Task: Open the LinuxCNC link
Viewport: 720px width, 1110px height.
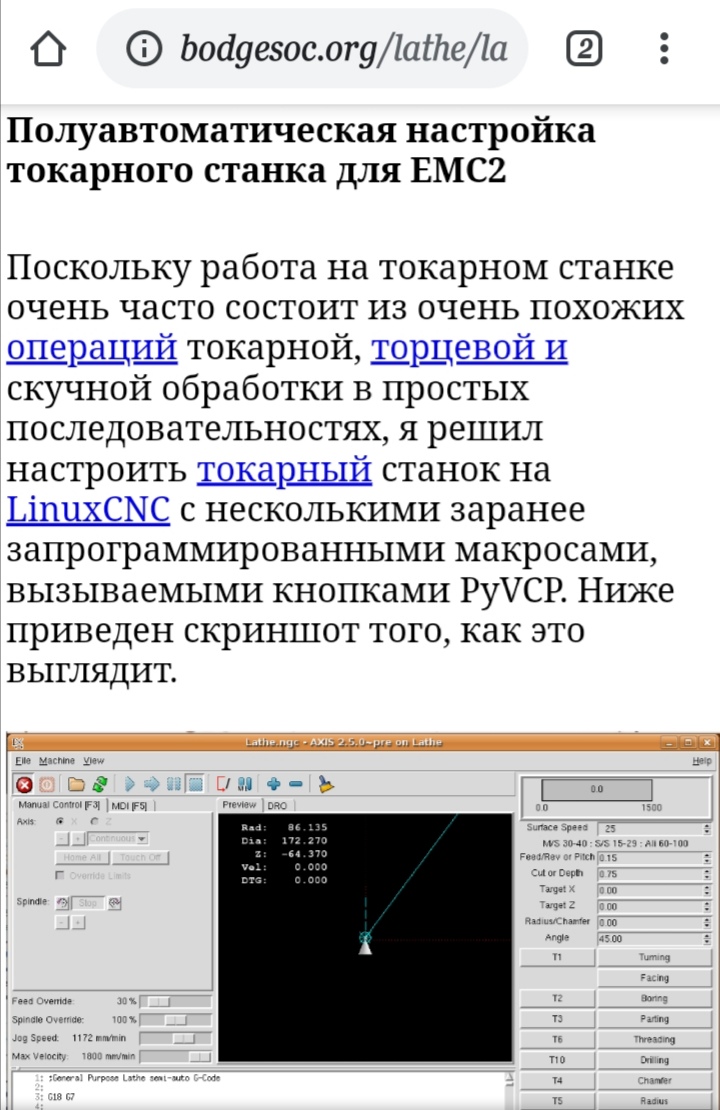Action: coord(88,510)
